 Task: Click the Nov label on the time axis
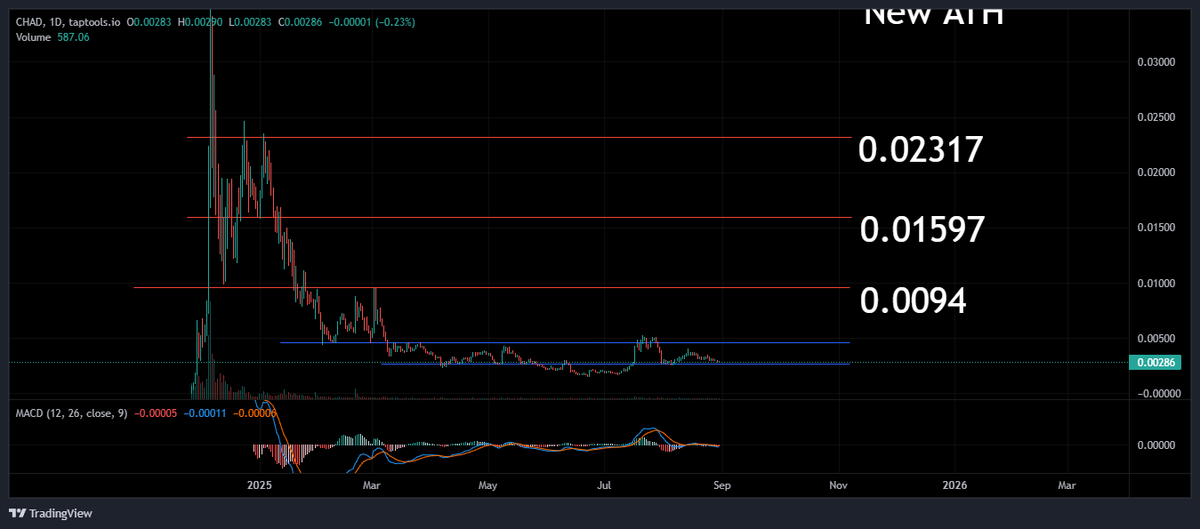838,485
